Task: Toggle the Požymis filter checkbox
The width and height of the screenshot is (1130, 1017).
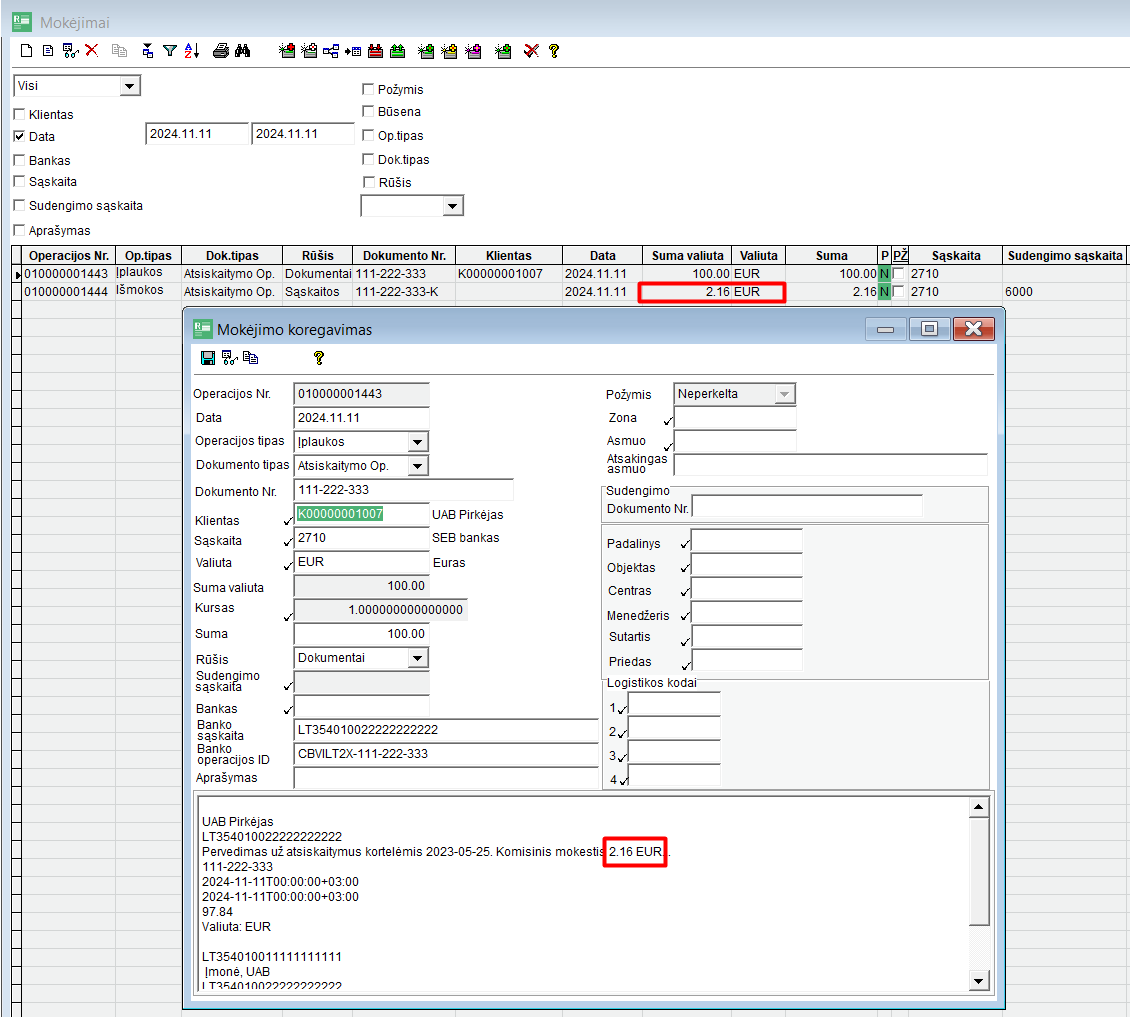Action: (368, 90)
